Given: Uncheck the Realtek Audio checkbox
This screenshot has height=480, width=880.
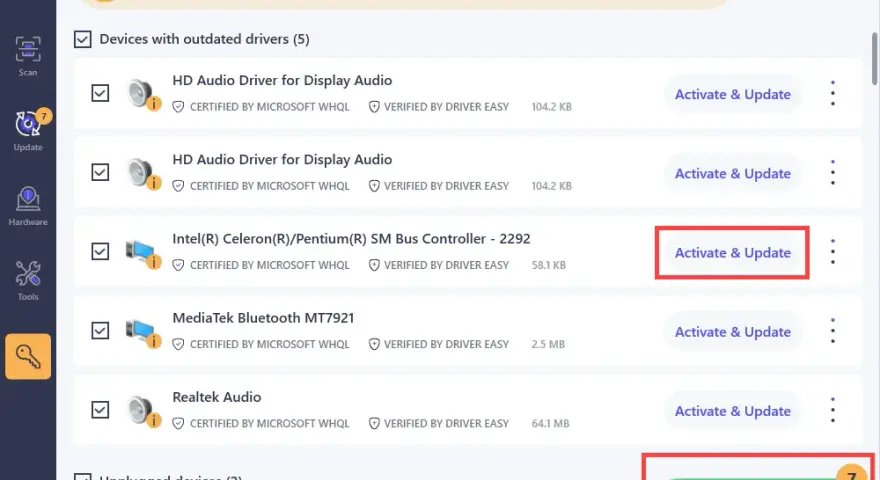Looking at the screenshot, I should click(100, 409).
